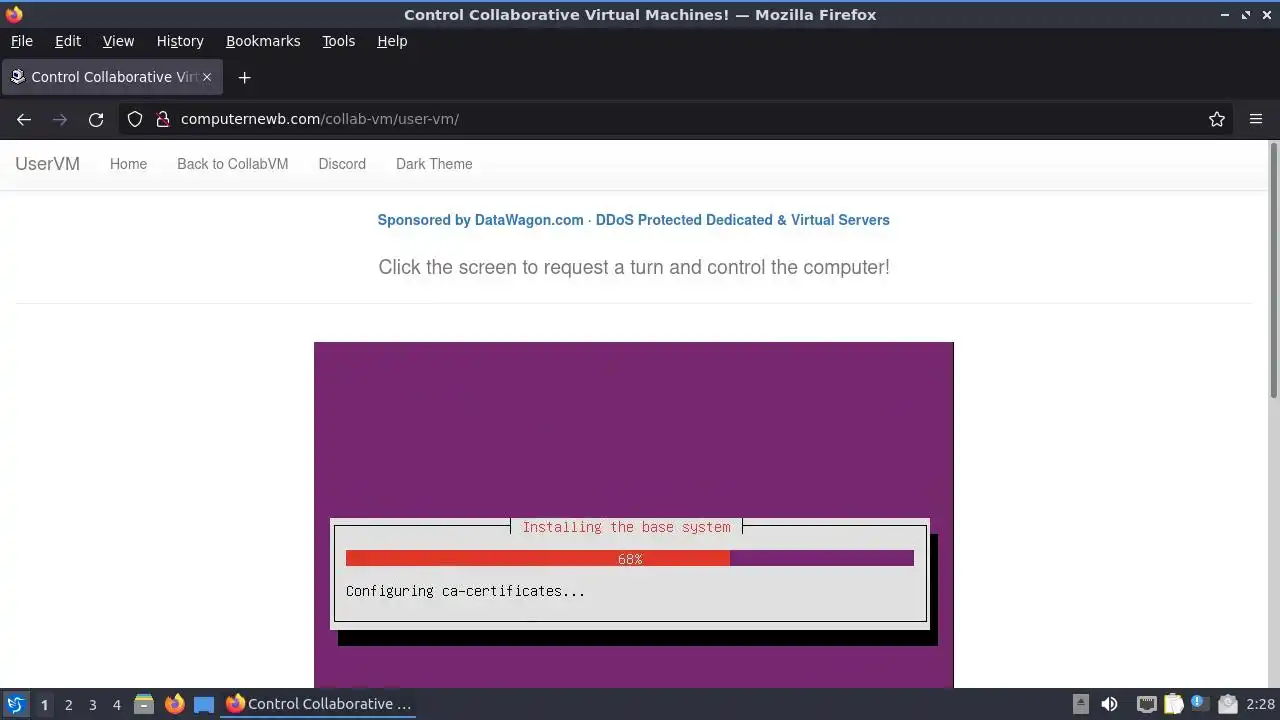Open the Discord link
Viewport: 1280px width, 720px height.
click(x=342, y=164)
